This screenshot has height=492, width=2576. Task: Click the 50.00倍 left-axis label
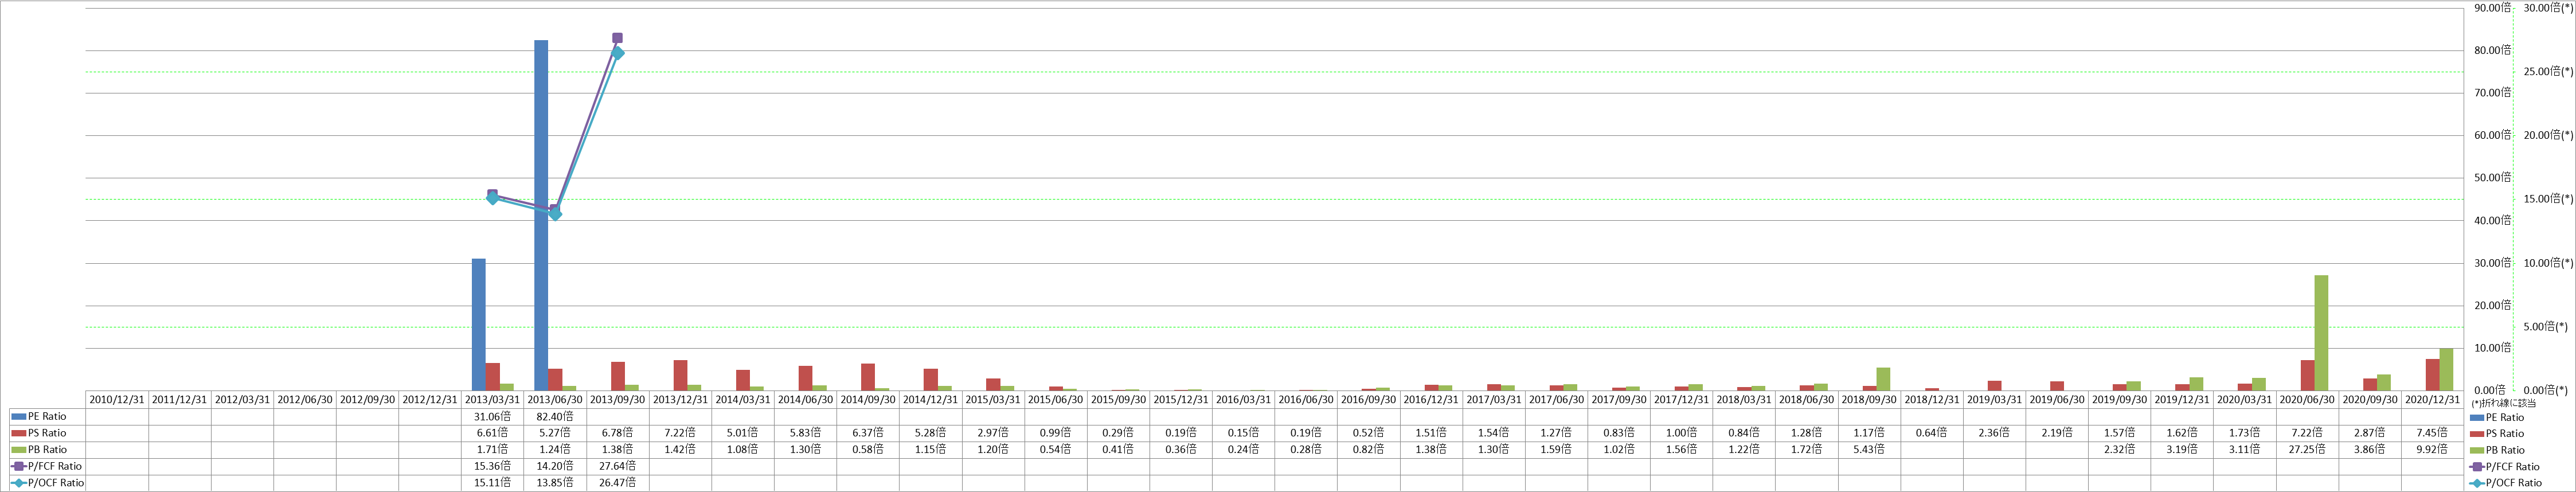coord(2493,178)
